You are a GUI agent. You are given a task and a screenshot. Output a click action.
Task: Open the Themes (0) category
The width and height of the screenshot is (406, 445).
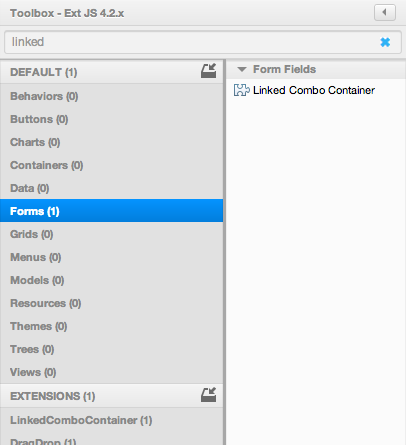pos(111,326)
